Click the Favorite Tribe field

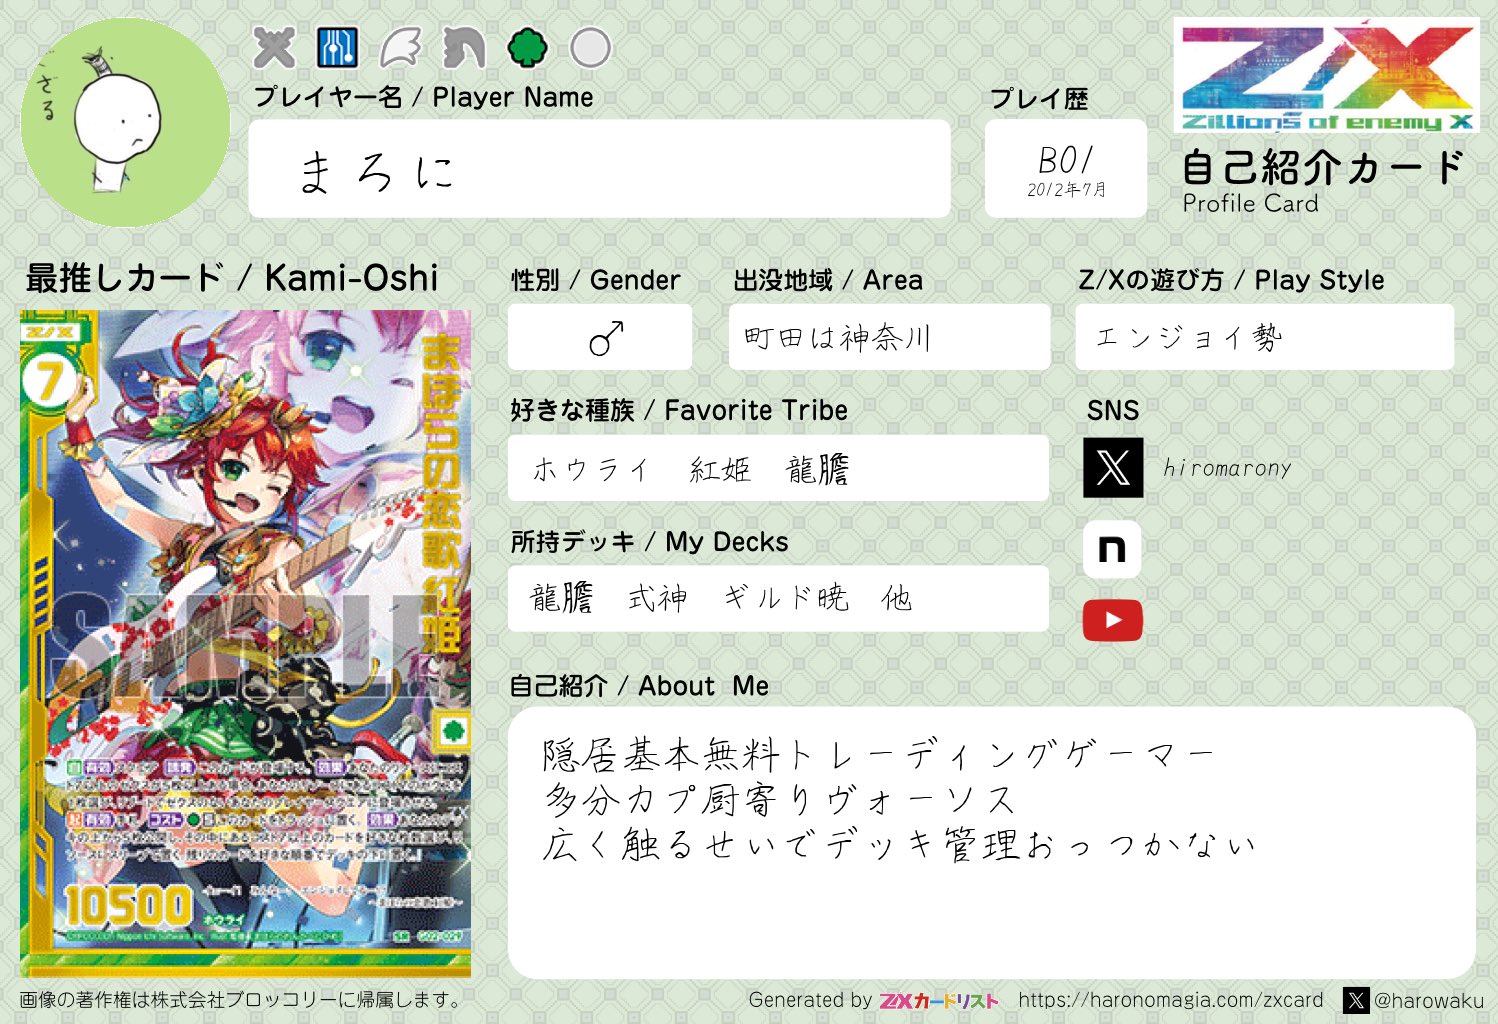tap(778, 468)
